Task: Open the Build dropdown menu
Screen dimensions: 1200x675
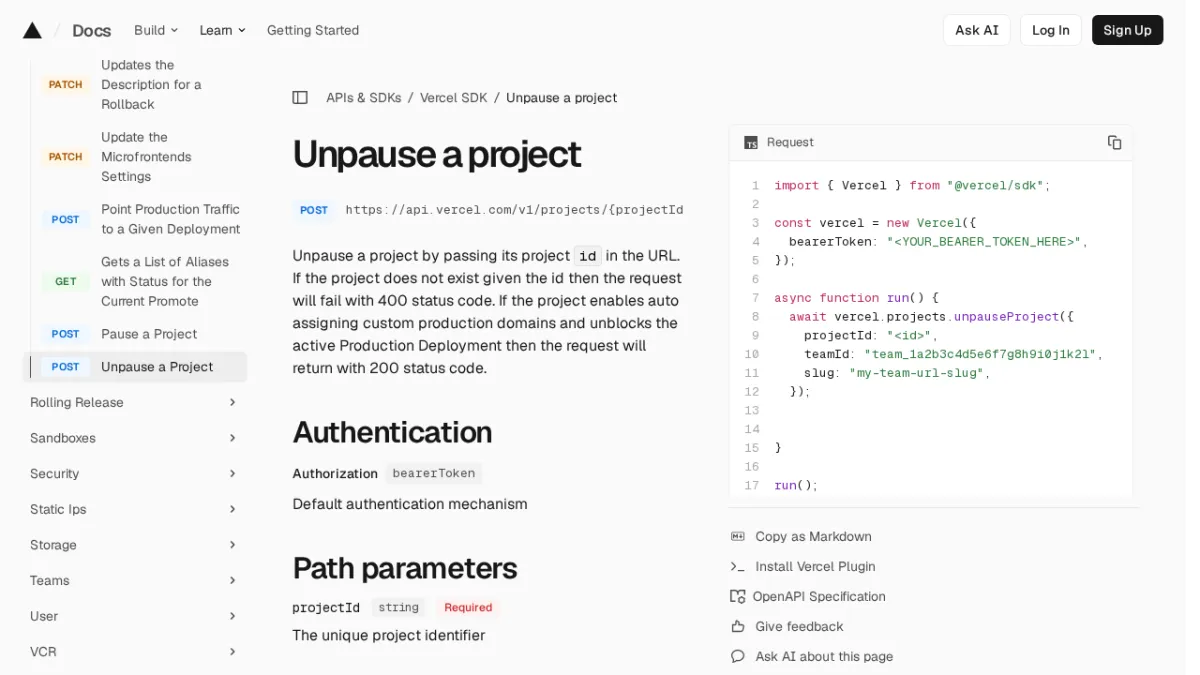Action: [x=156, y=30]
